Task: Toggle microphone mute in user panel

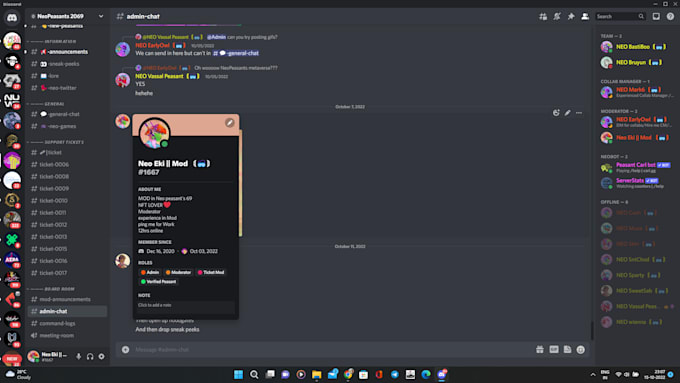Action: [78, 357]
